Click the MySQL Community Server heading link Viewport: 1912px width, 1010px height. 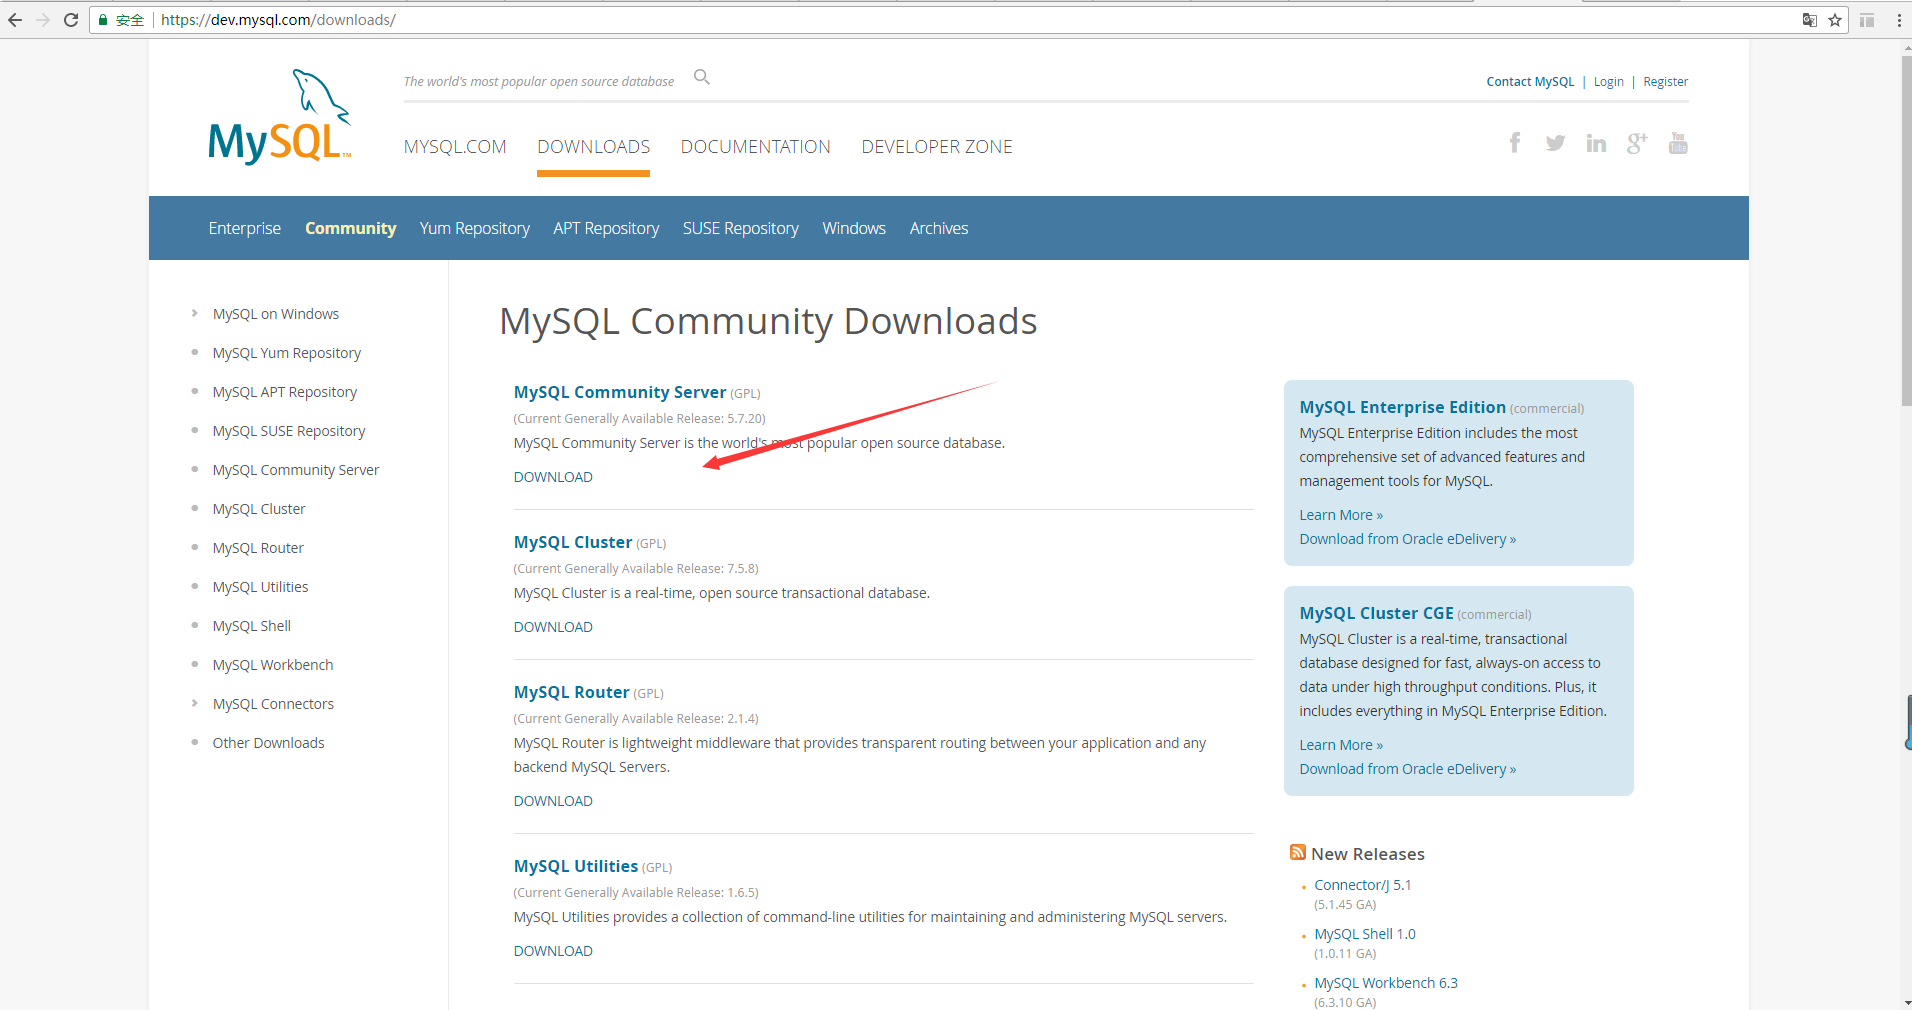coord(620,392)
